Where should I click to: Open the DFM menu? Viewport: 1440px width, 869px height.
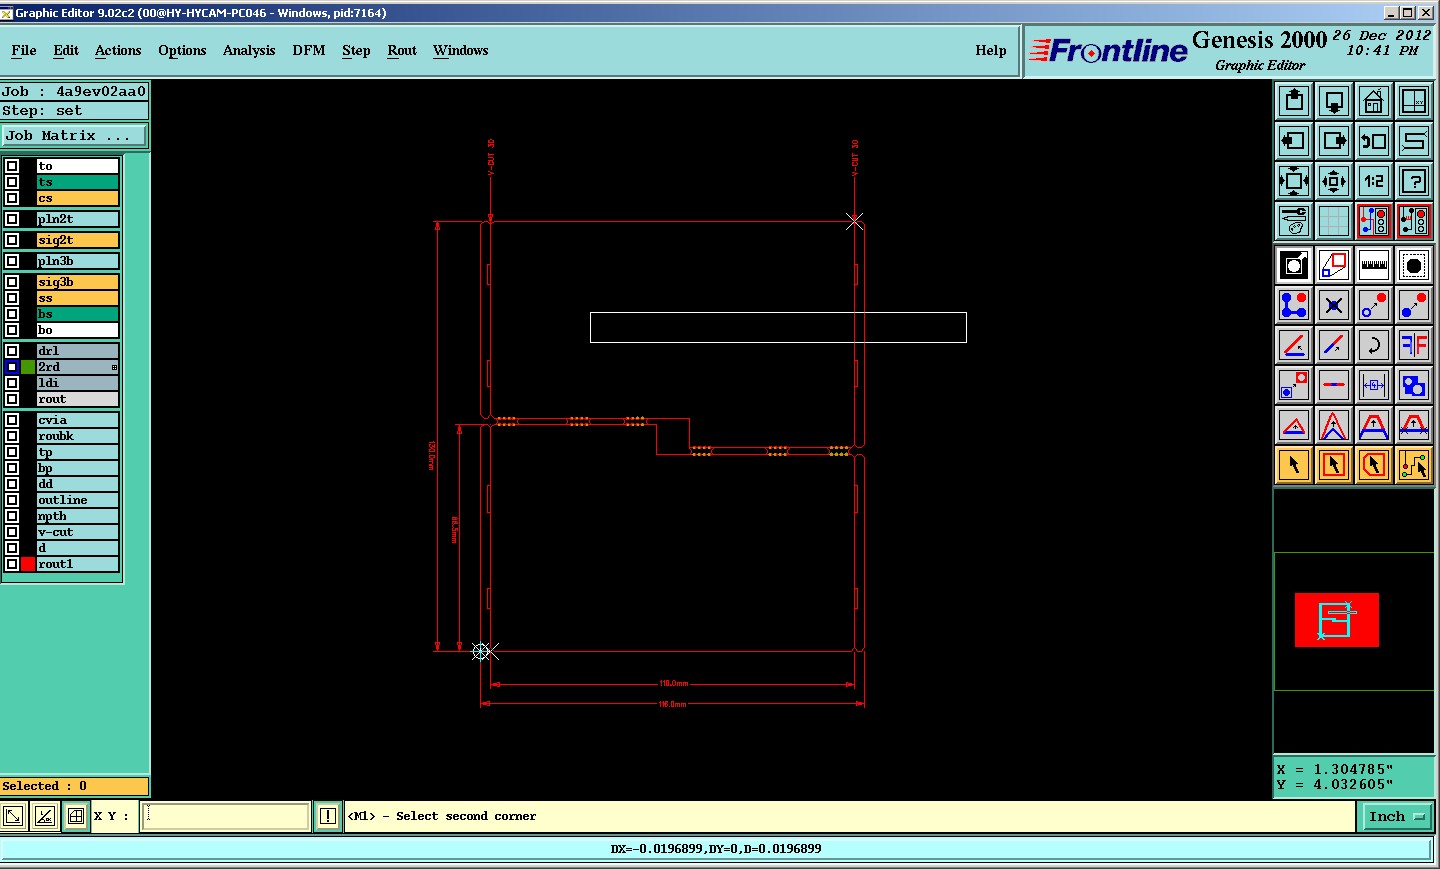coord(309,50)
